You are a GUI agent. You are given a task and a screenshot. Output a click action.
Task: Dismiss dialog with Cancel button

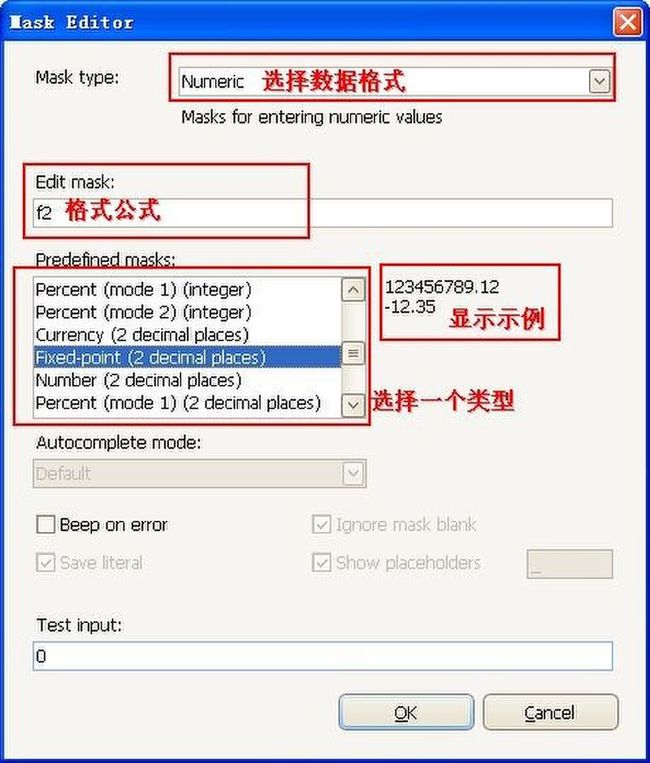coord(550,712)
